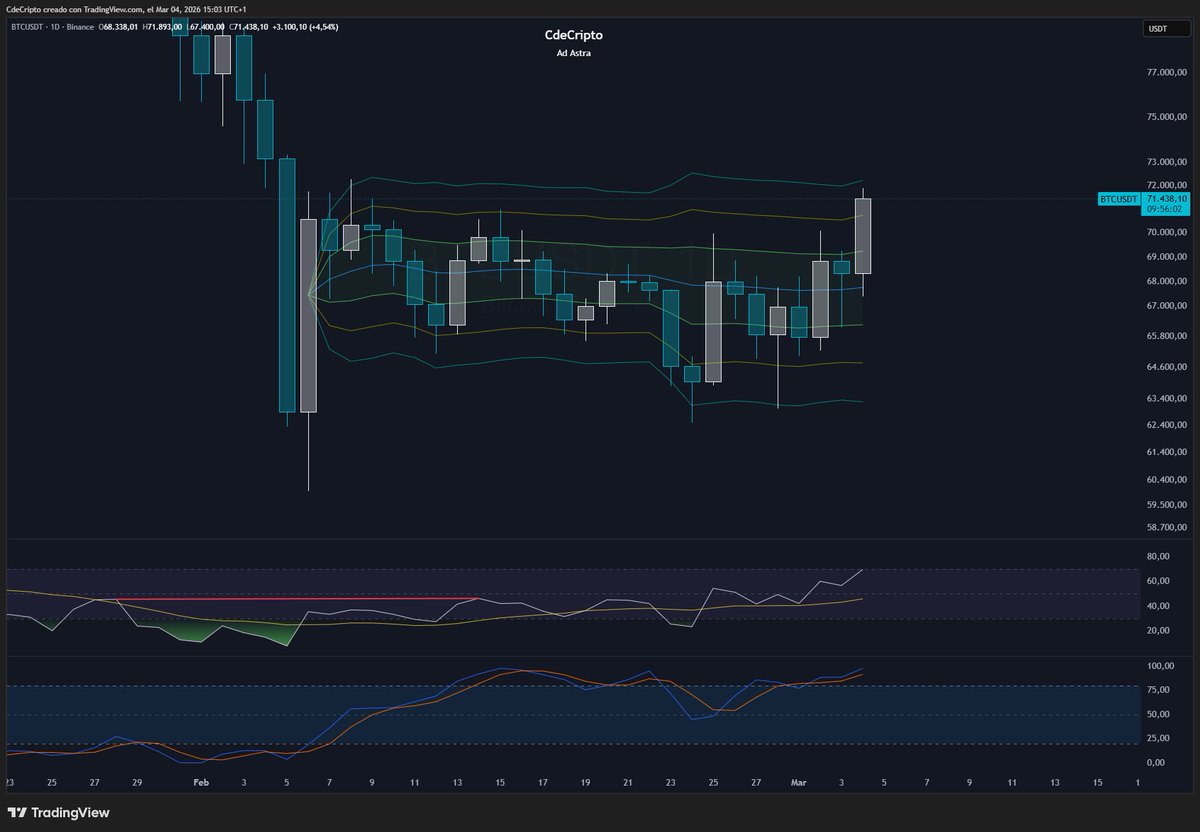This screenshot has width=1200, height=832.
Task: Click the TradingView logo
Action: [x=58, y=813]
